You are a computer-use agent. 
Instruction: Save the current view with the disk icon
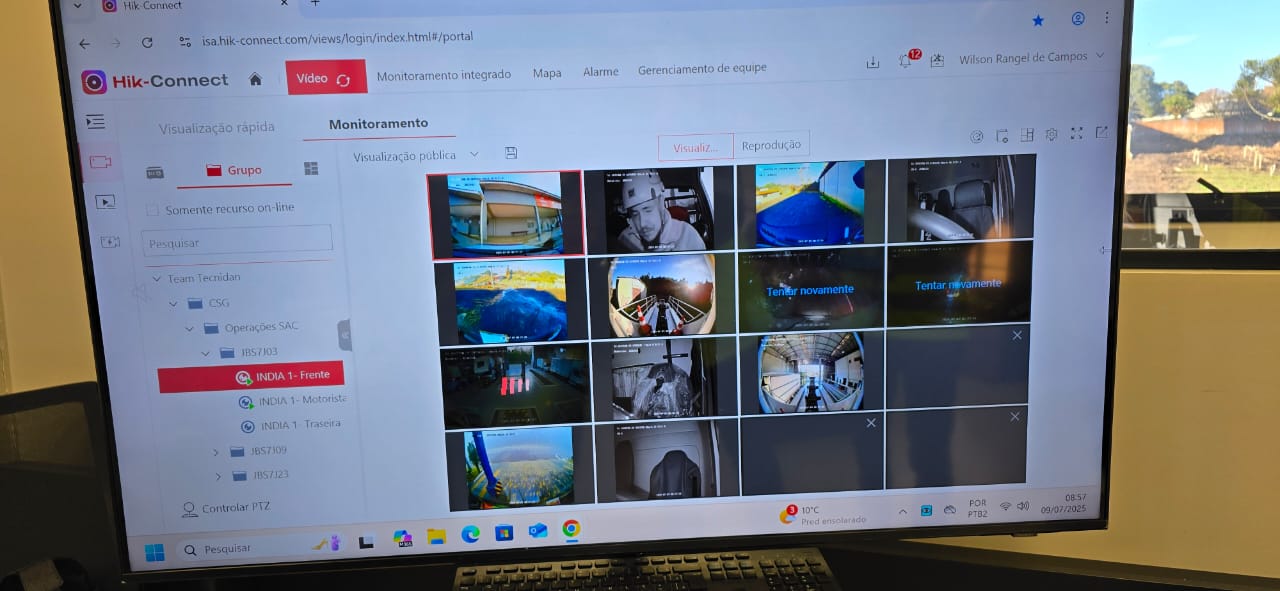coord(511,153)
